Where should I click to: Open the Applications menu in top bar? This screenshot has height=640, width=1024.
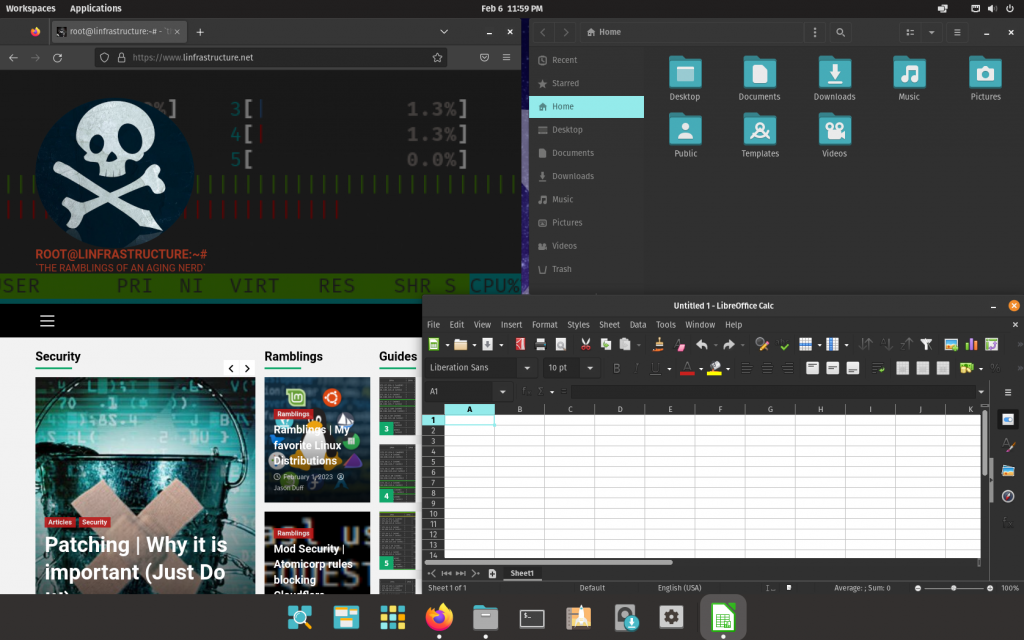tap(95, 8)
